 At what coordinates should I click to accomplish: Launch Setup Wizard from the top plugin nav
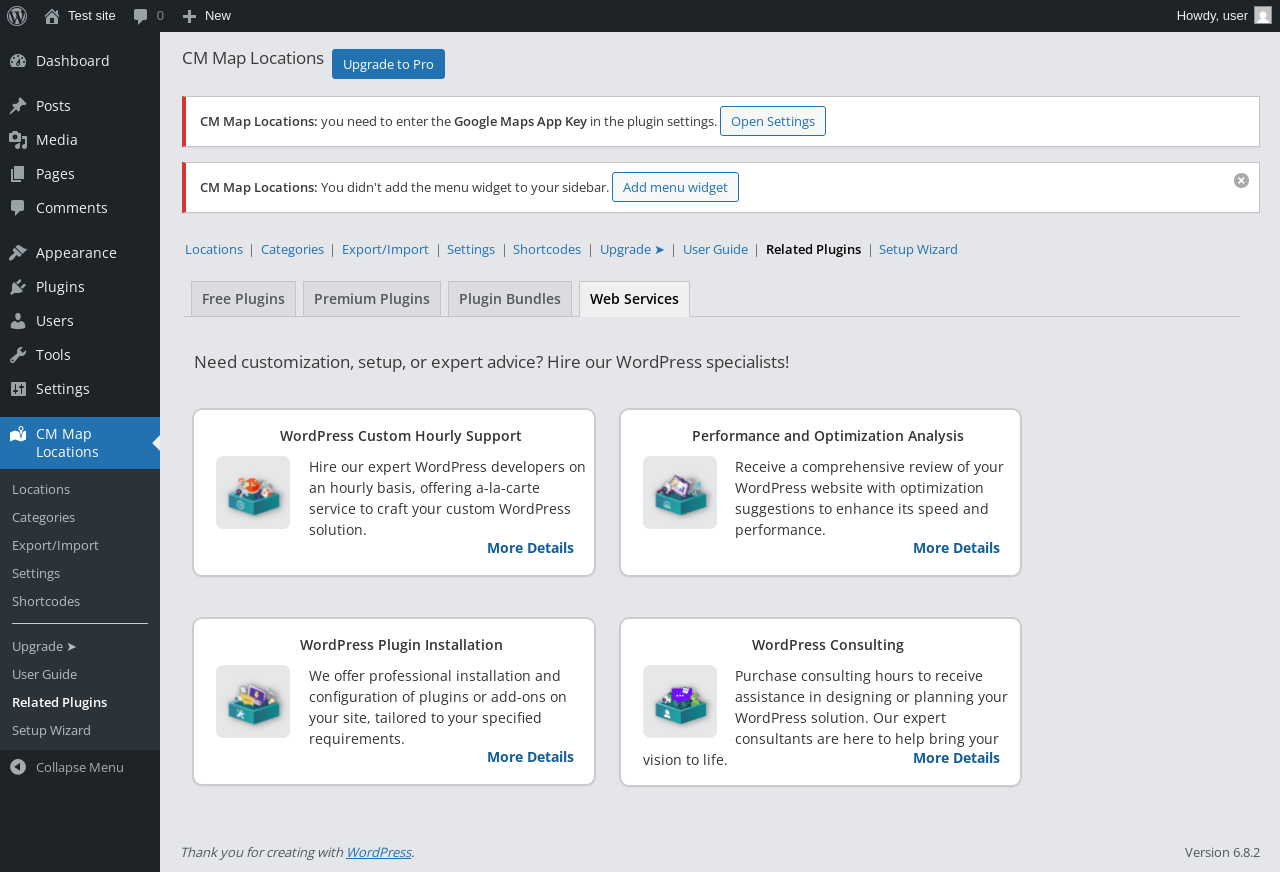pyautogui.click(x=918, y=249)
